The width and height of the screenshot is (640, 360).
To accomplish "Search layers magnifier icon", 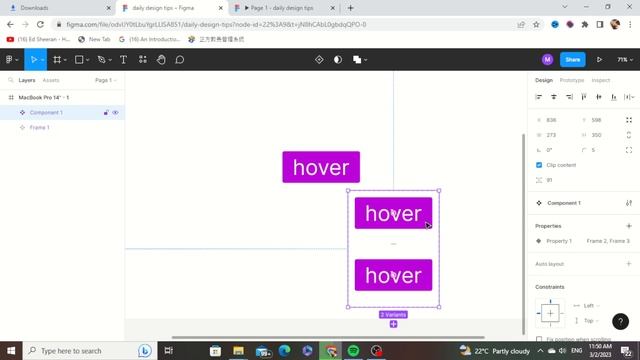I will pos(11,80).
